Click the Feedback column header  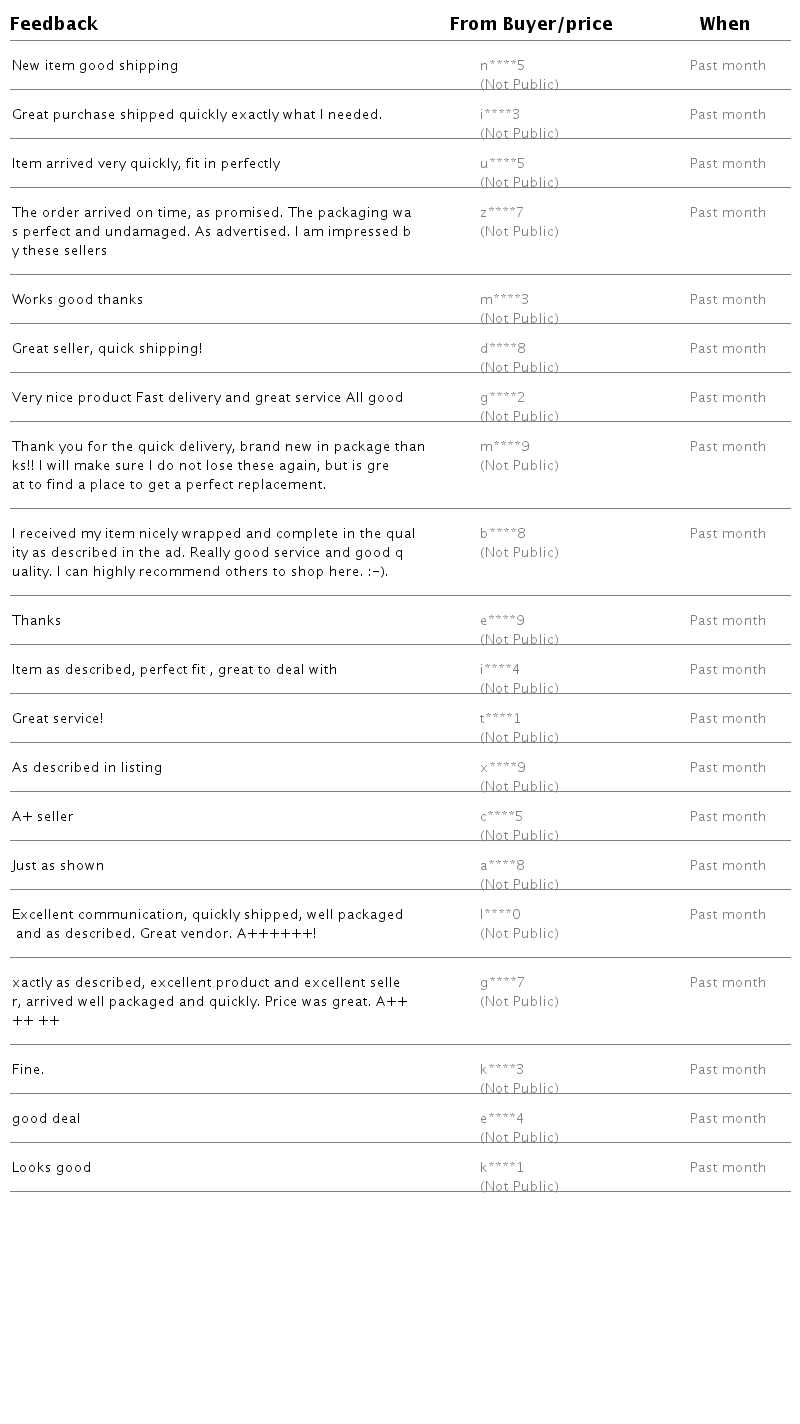coord(54,24)
